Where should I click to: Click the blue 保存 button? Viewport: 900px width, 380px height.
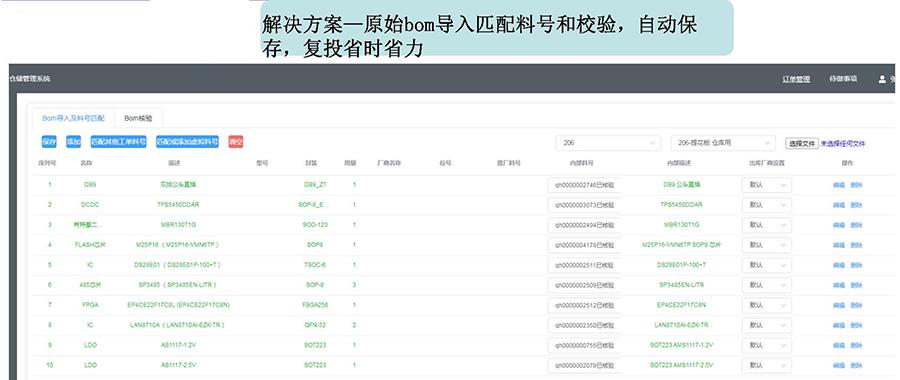(x=49, y=142)
